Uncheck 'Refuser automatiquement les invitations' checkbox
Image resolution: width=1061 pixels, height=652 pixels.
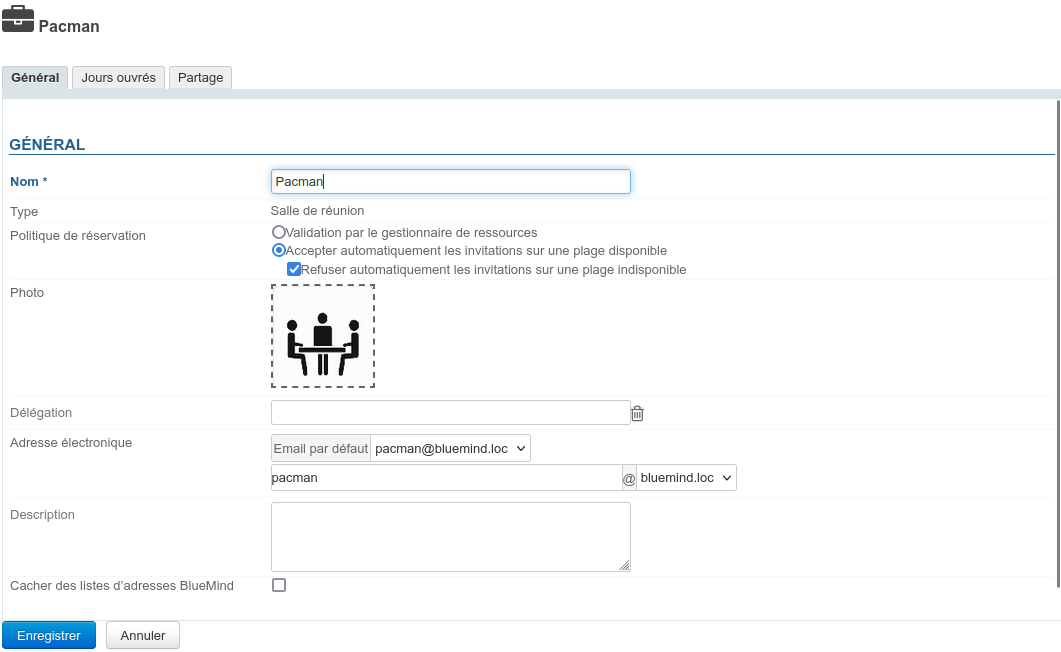point(294,269)
